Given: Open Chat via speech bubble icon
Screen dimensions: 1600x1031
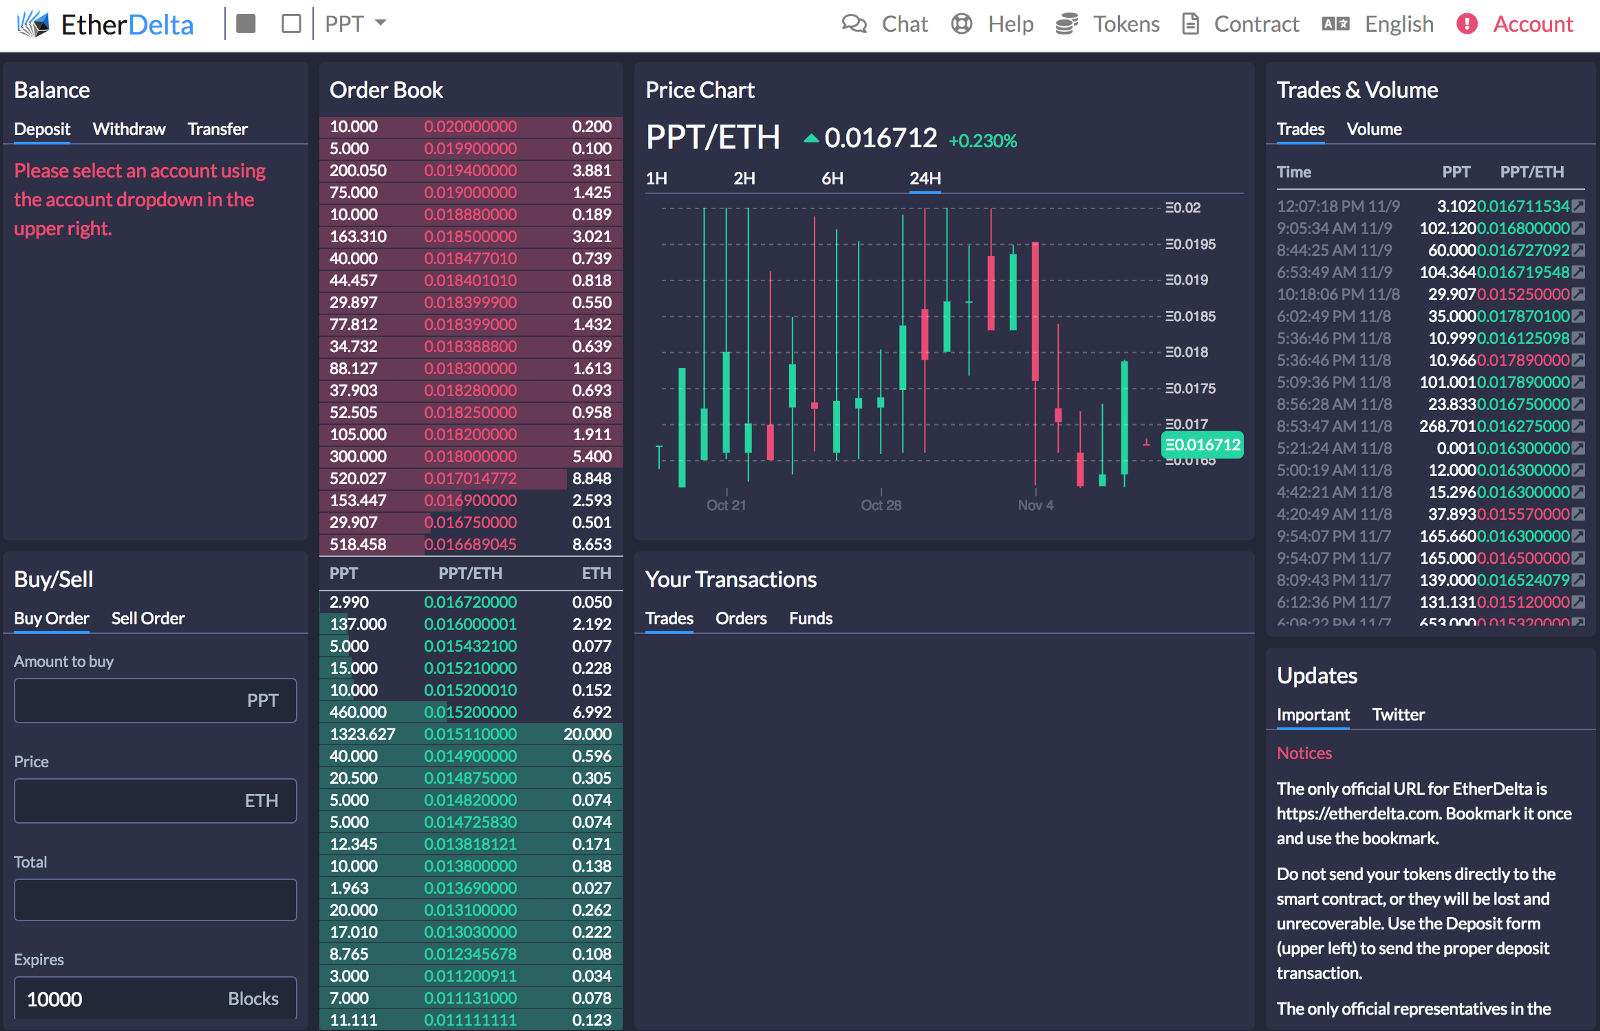Looking at the screenshot, I should (854, 24).
